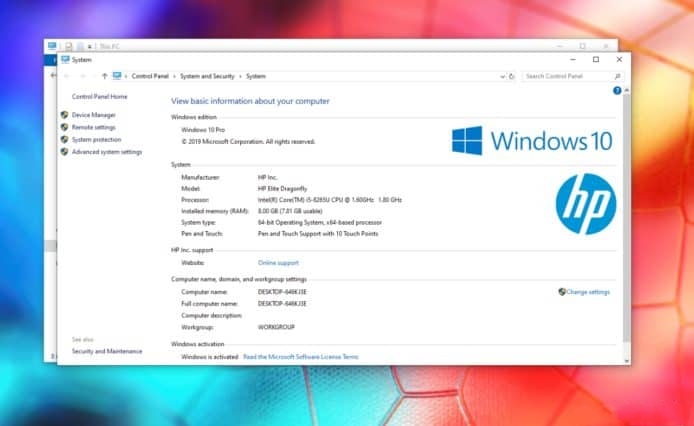
Task: Click the scroll up arrow
Action: click(626, 90)
